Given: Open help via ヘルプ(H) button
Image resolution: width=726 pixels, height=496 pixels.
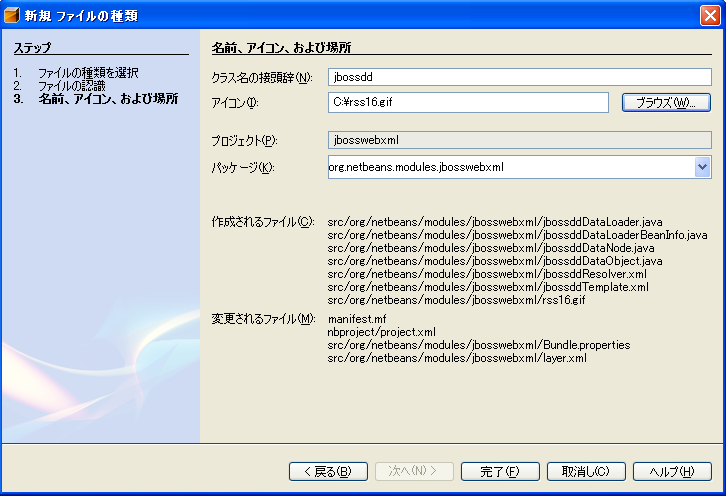Looking at the screenshot, I should [672, 471].
